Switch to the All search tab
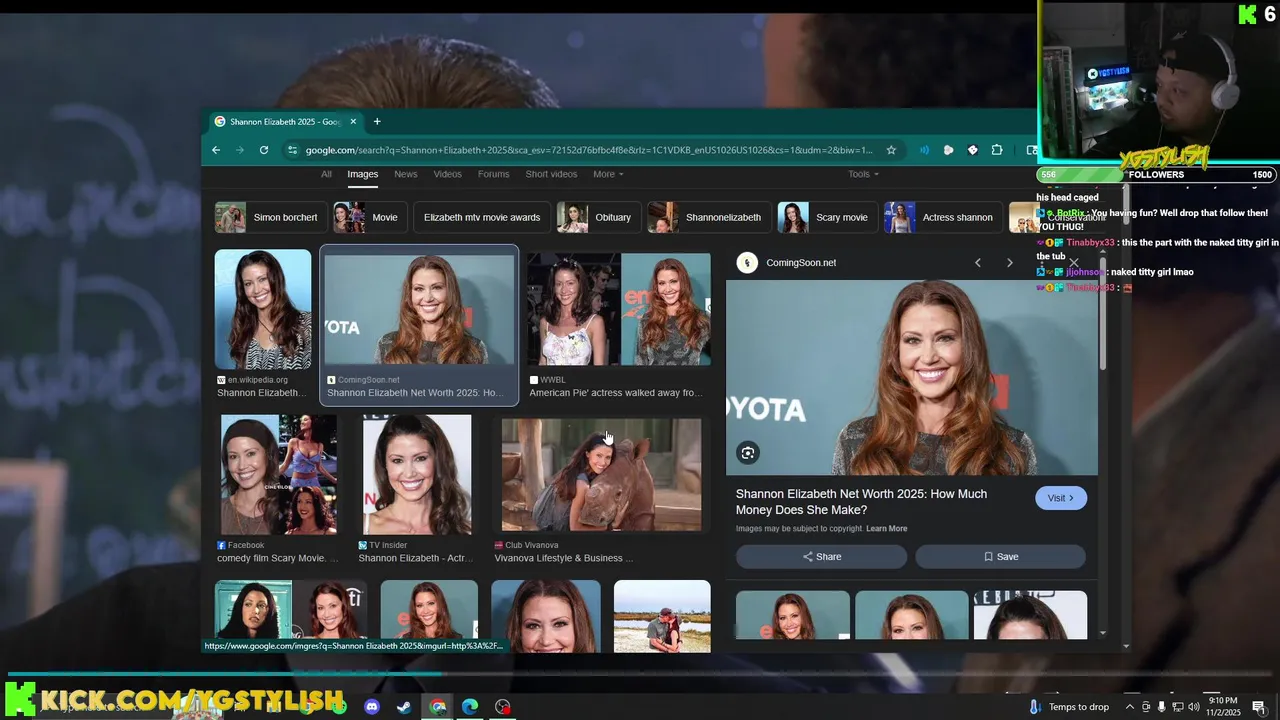Image resolution: width=1280 pixels, height=720 pixels. (x=326, y=174)
